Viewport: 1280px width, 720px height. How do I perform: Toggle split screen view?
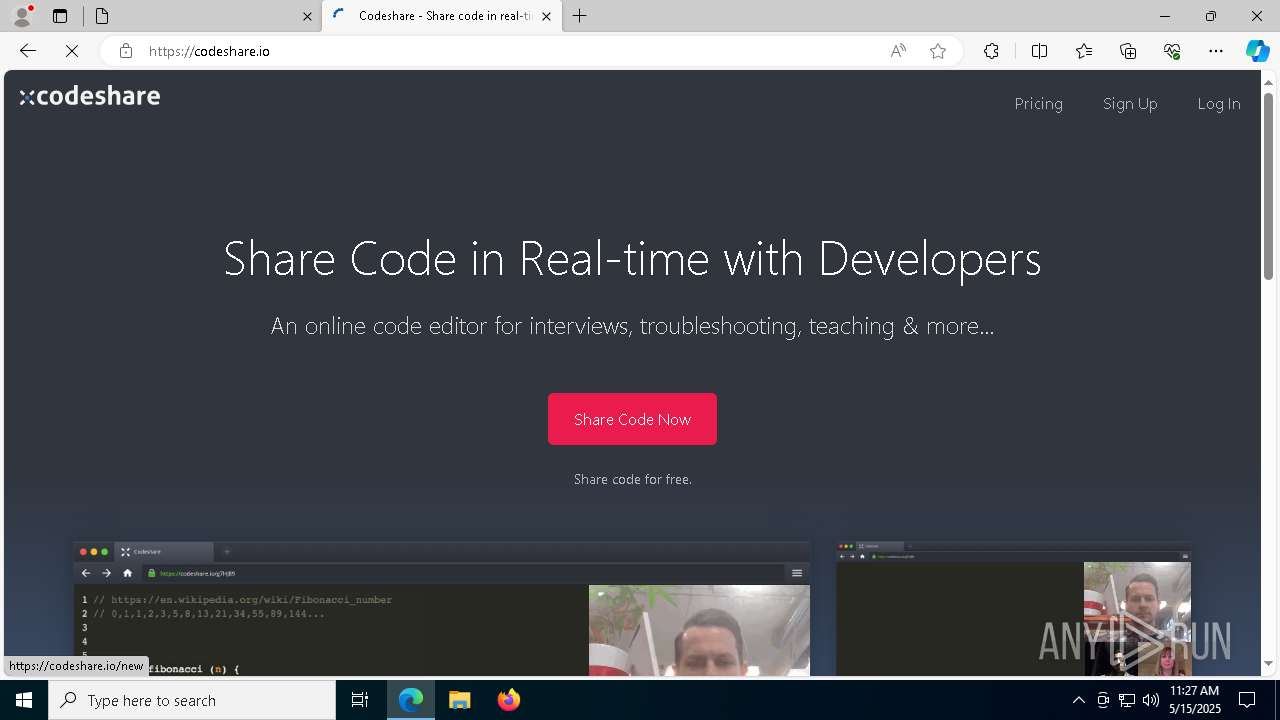point(1039,51)
